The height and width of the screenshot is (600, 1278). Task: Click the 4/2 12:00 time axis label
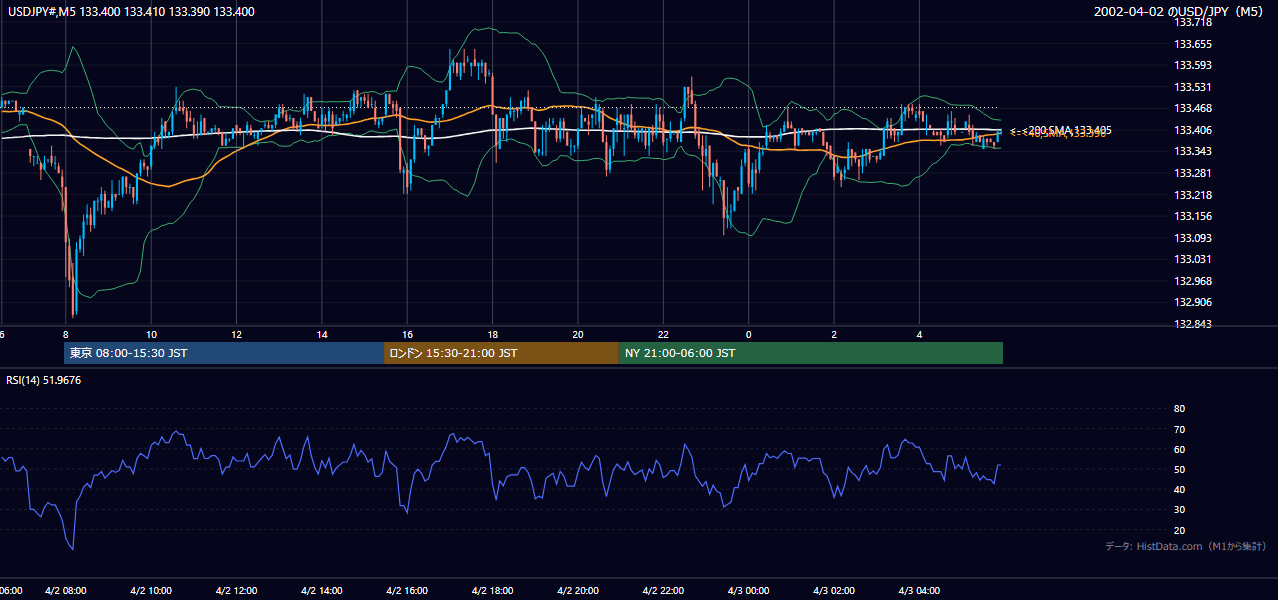tap(236, 590)
